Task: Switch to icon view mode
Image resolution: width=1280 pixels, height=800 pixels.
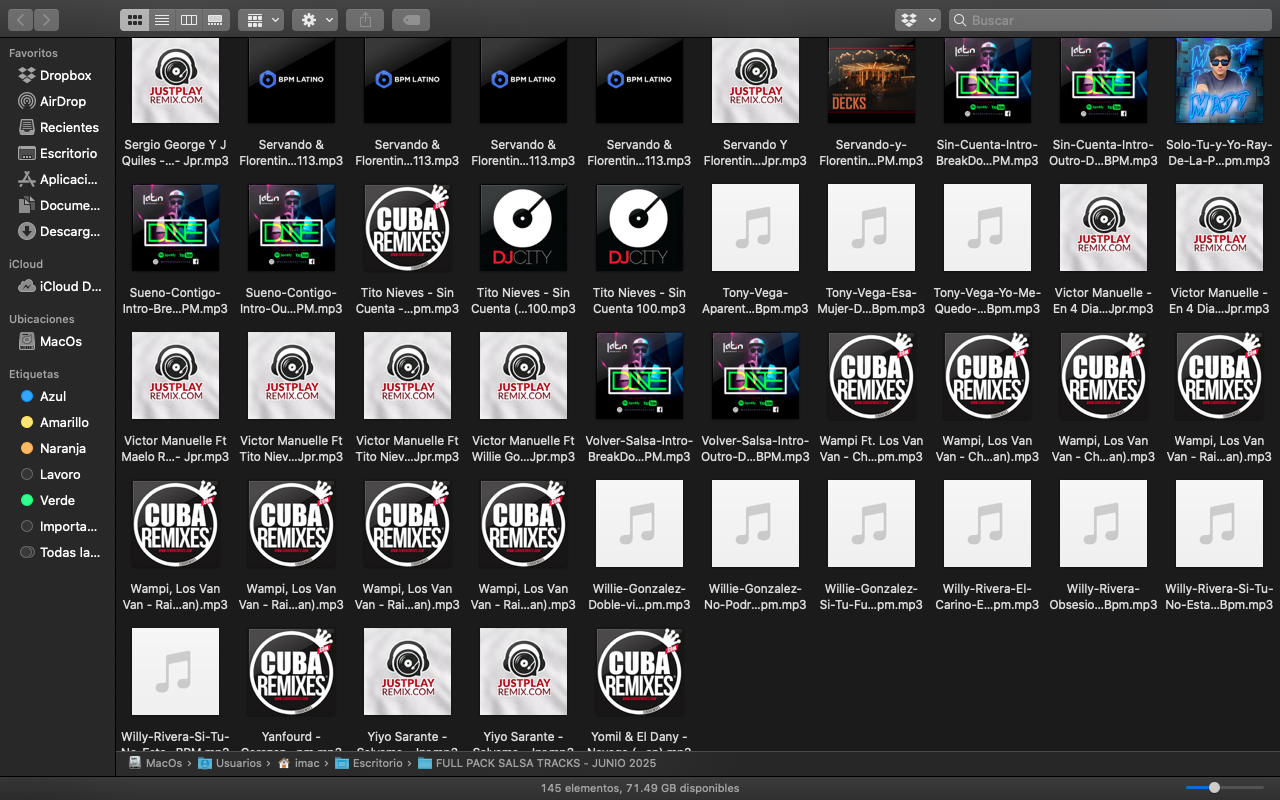Action: (134, 20)
